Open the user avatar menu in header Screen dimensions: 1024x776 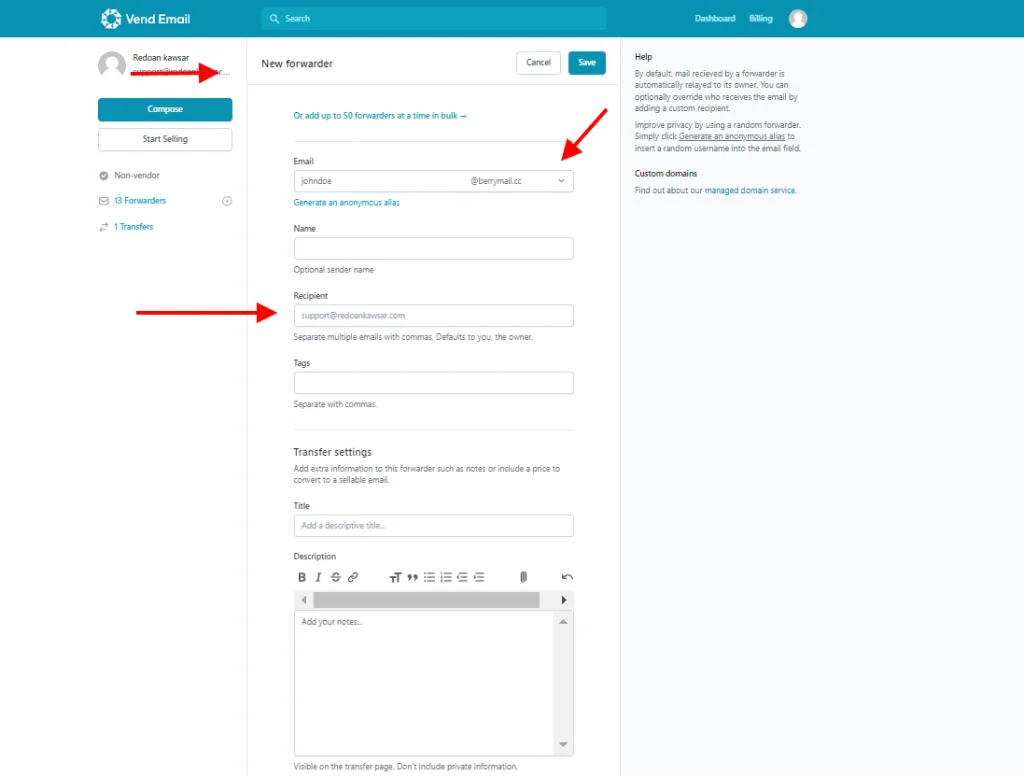tap(797, 19)
